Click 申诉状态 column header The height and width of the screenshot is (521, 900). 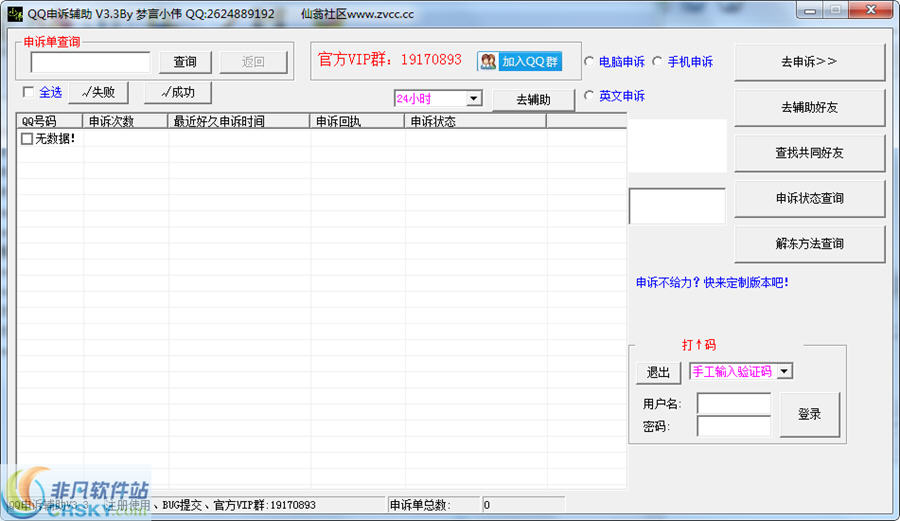click(x=475, y=121)
